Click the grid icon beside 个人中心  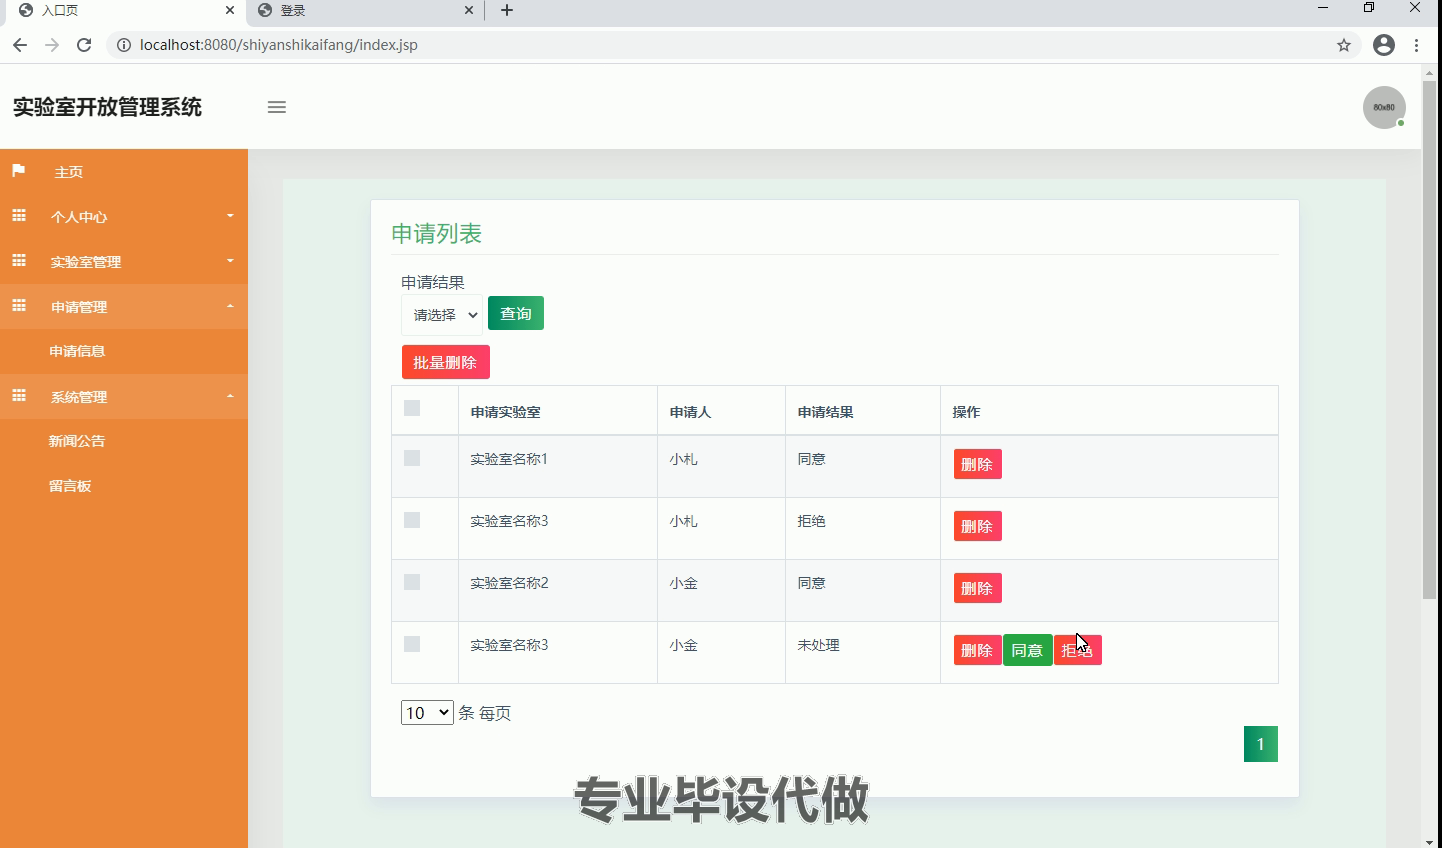click(x=19, y=216)
